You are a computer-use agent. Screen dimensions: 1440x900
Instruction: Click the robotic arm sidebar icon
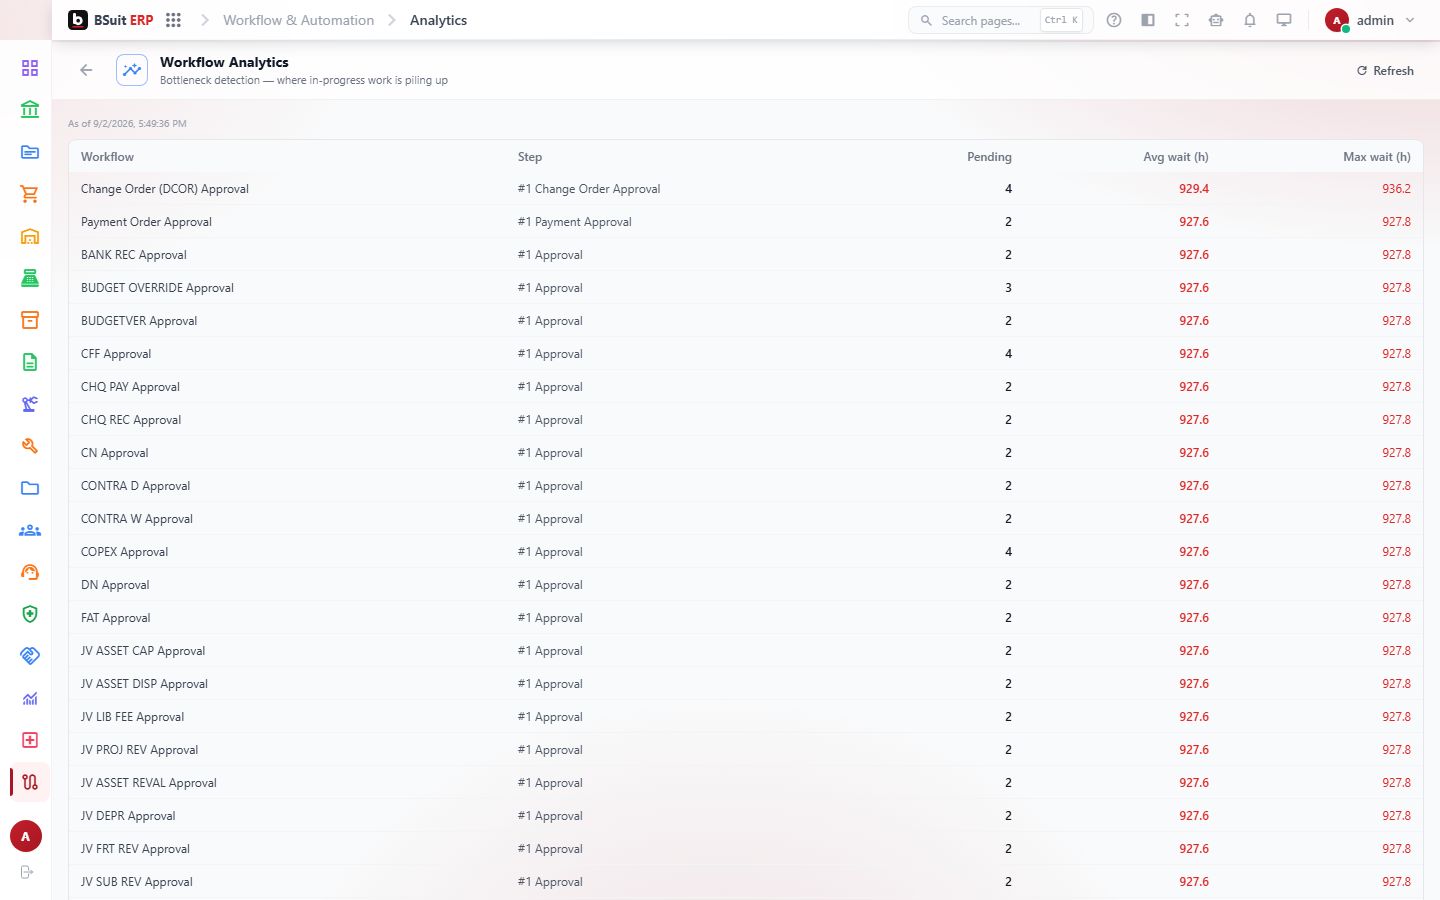click(30, 404)
